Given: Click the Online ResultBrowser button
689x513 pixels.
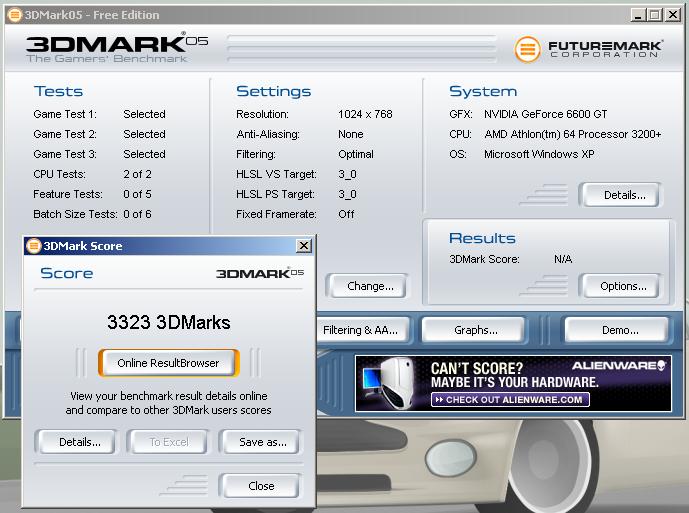Looking at the screenshot, I should point(169,363).
